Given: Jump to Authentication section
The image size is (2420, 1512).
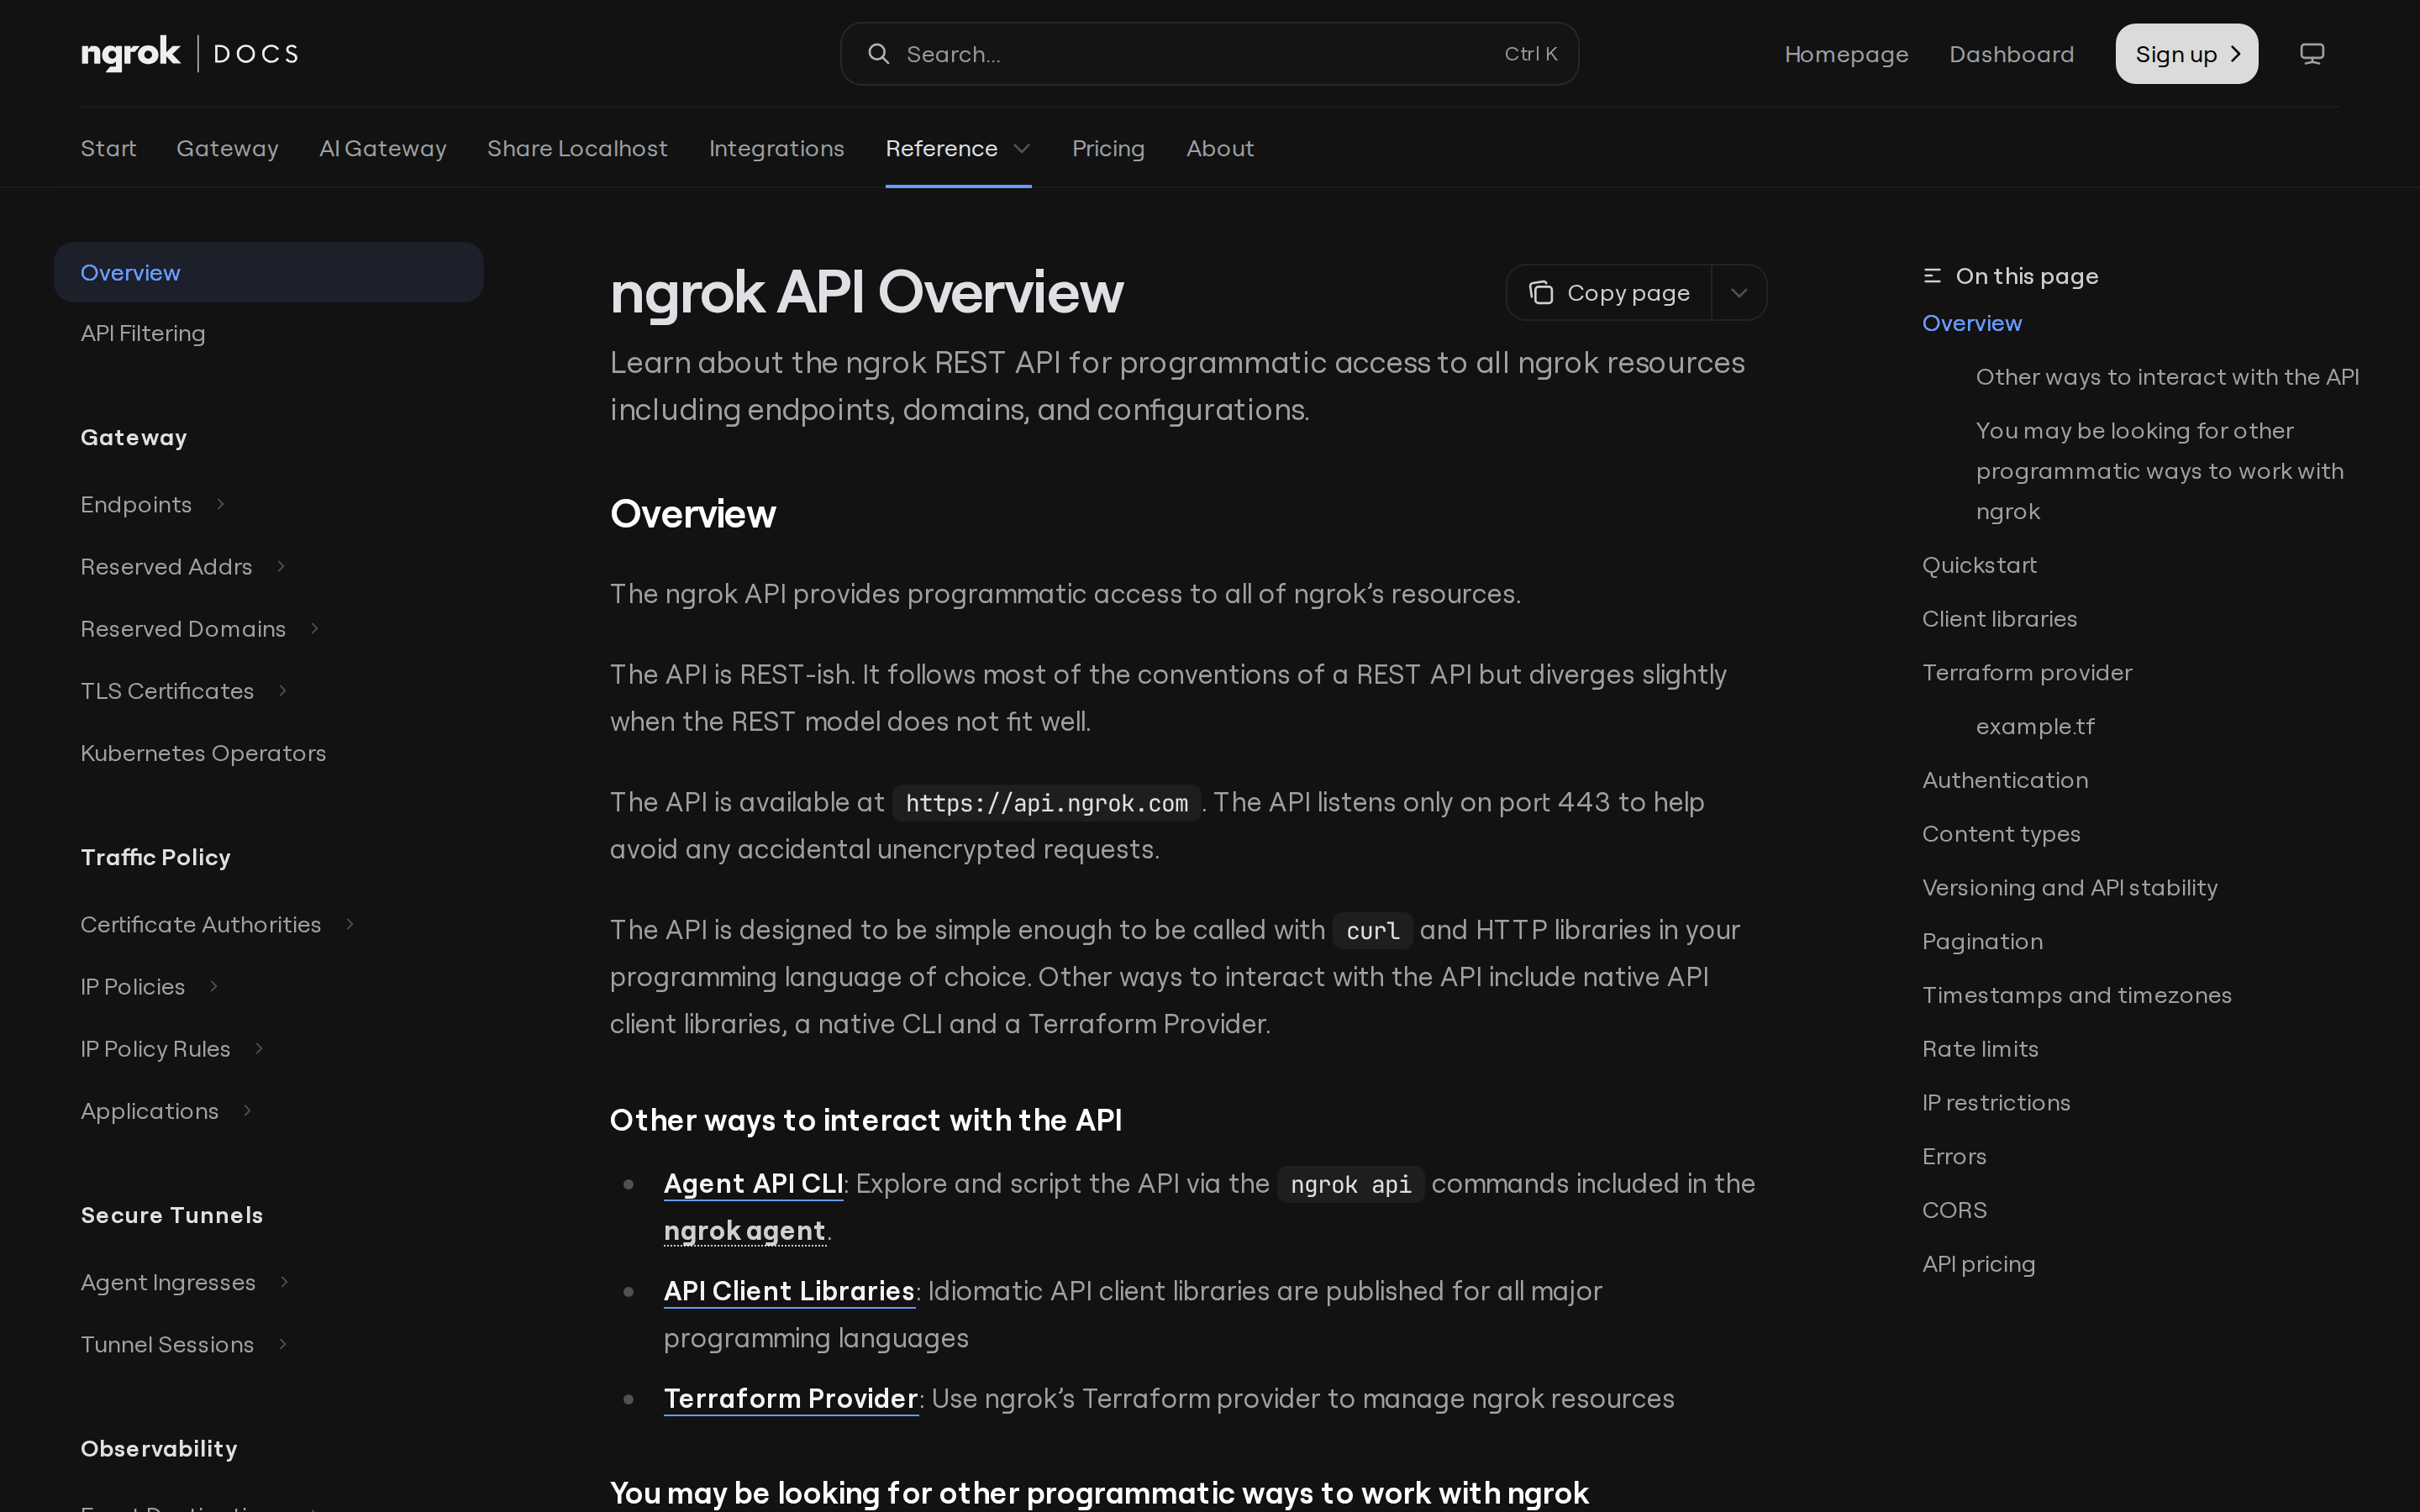Looking at the screenshot, I should tap(2005, 781).
